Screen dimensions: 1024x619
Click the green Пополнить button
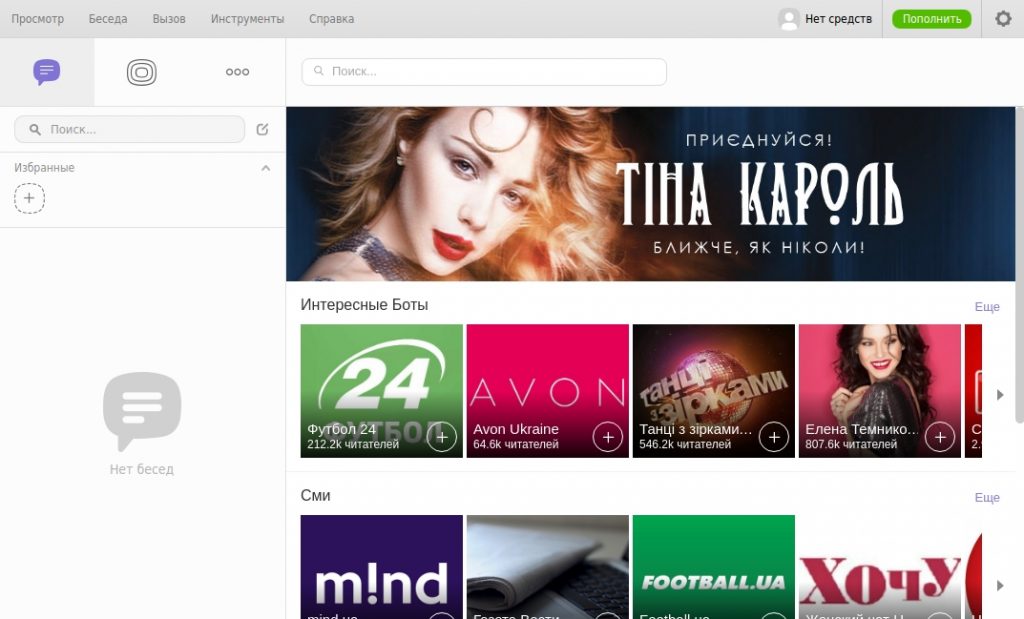932,19
